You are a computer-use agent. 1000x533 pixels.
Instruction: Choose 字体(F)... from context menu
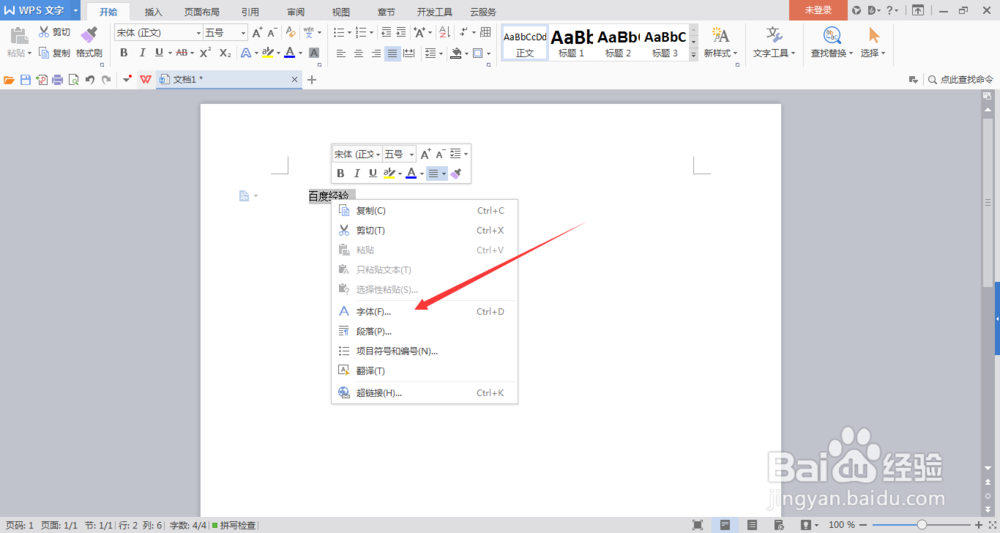[x=425, y=312]
